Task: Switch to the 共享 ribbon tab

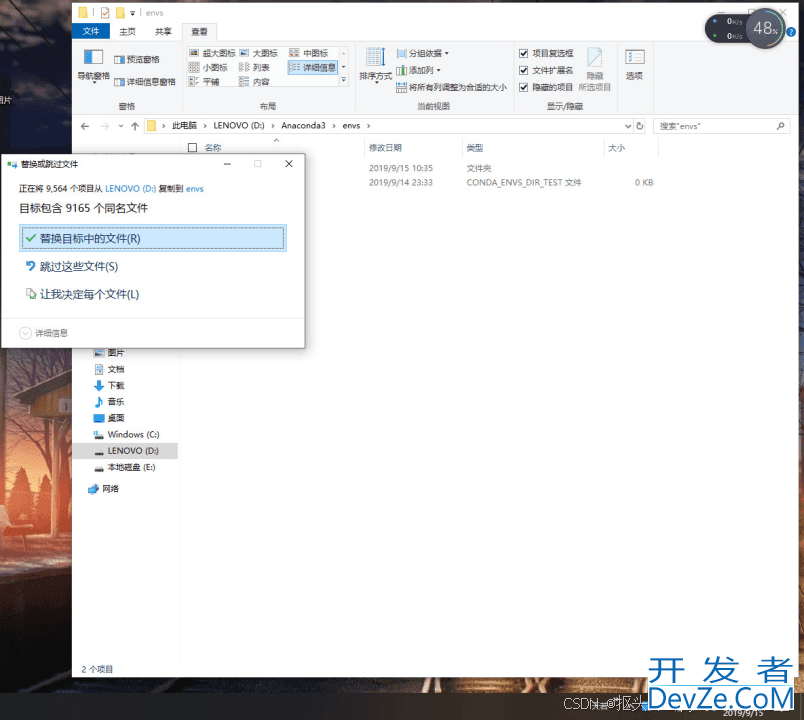Action: click(163, 31)
